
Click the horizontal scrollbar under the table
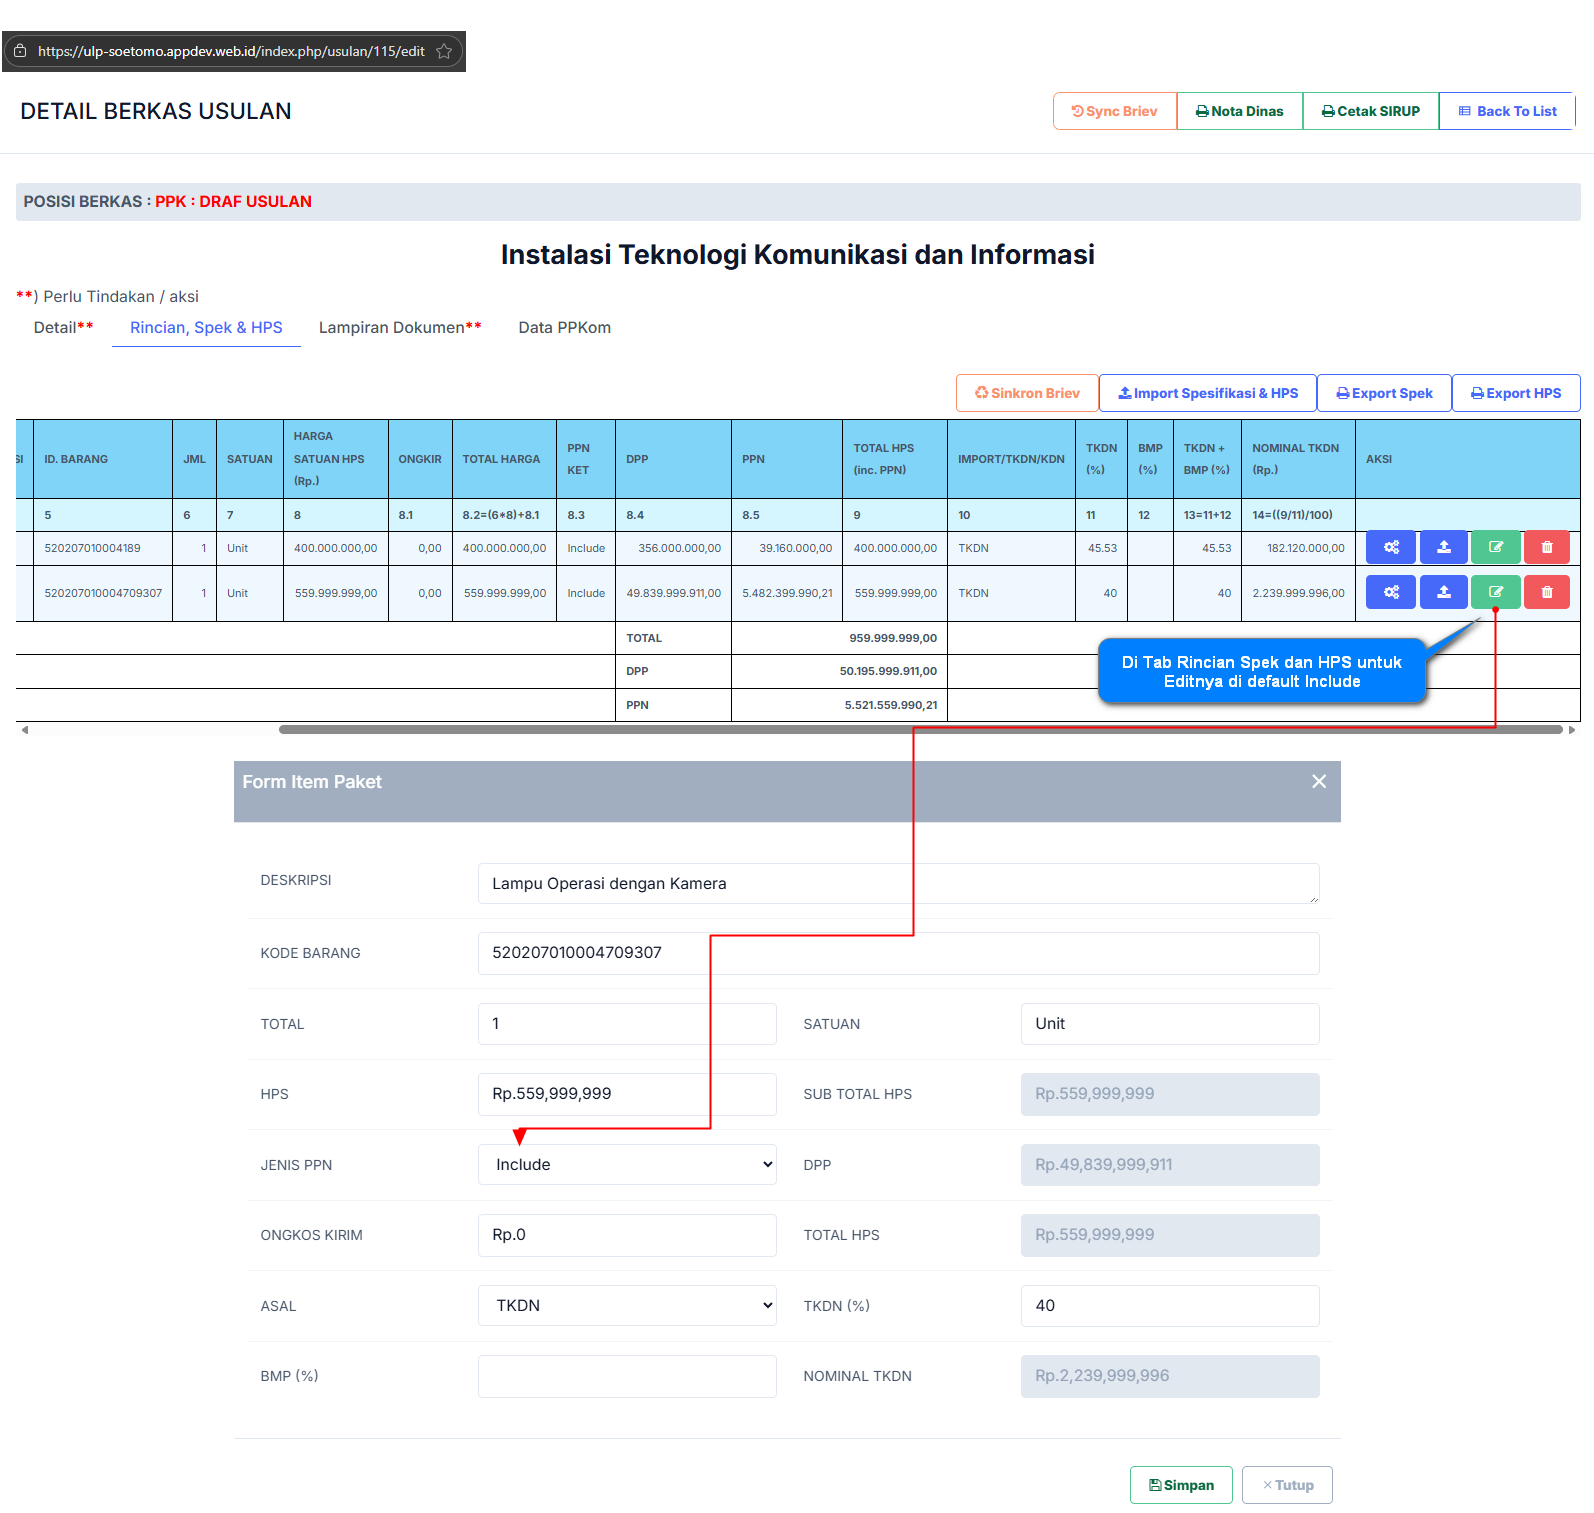tap(920, 730)
